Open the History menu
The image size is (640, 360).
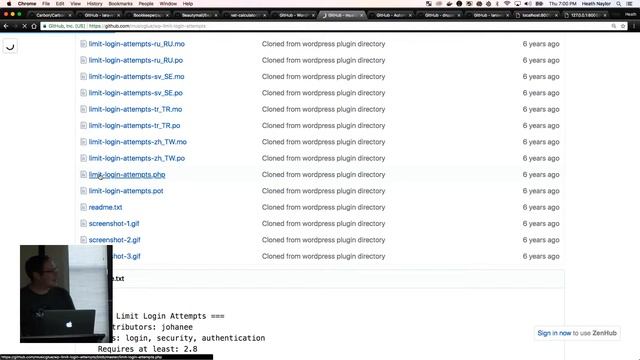94,4
